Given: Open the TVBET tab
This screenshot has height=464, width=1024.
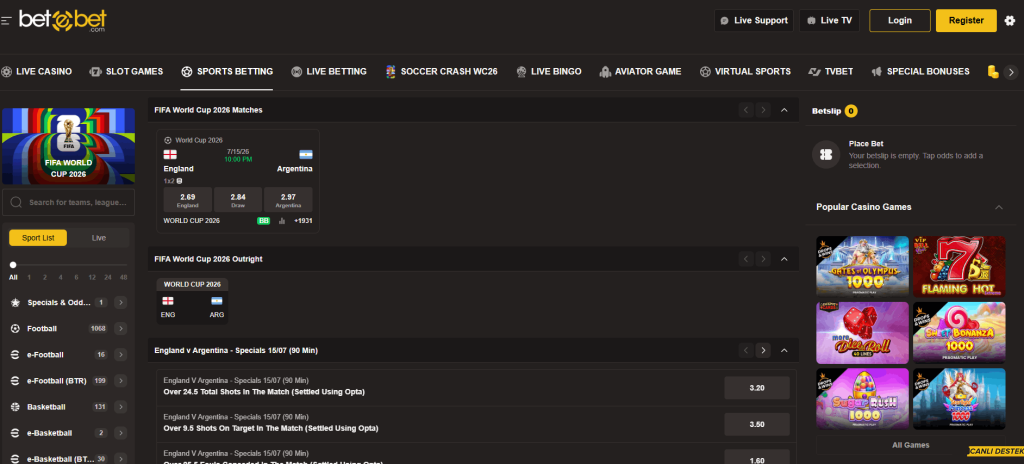Looking at the screenshot, I should coord(831,72).
